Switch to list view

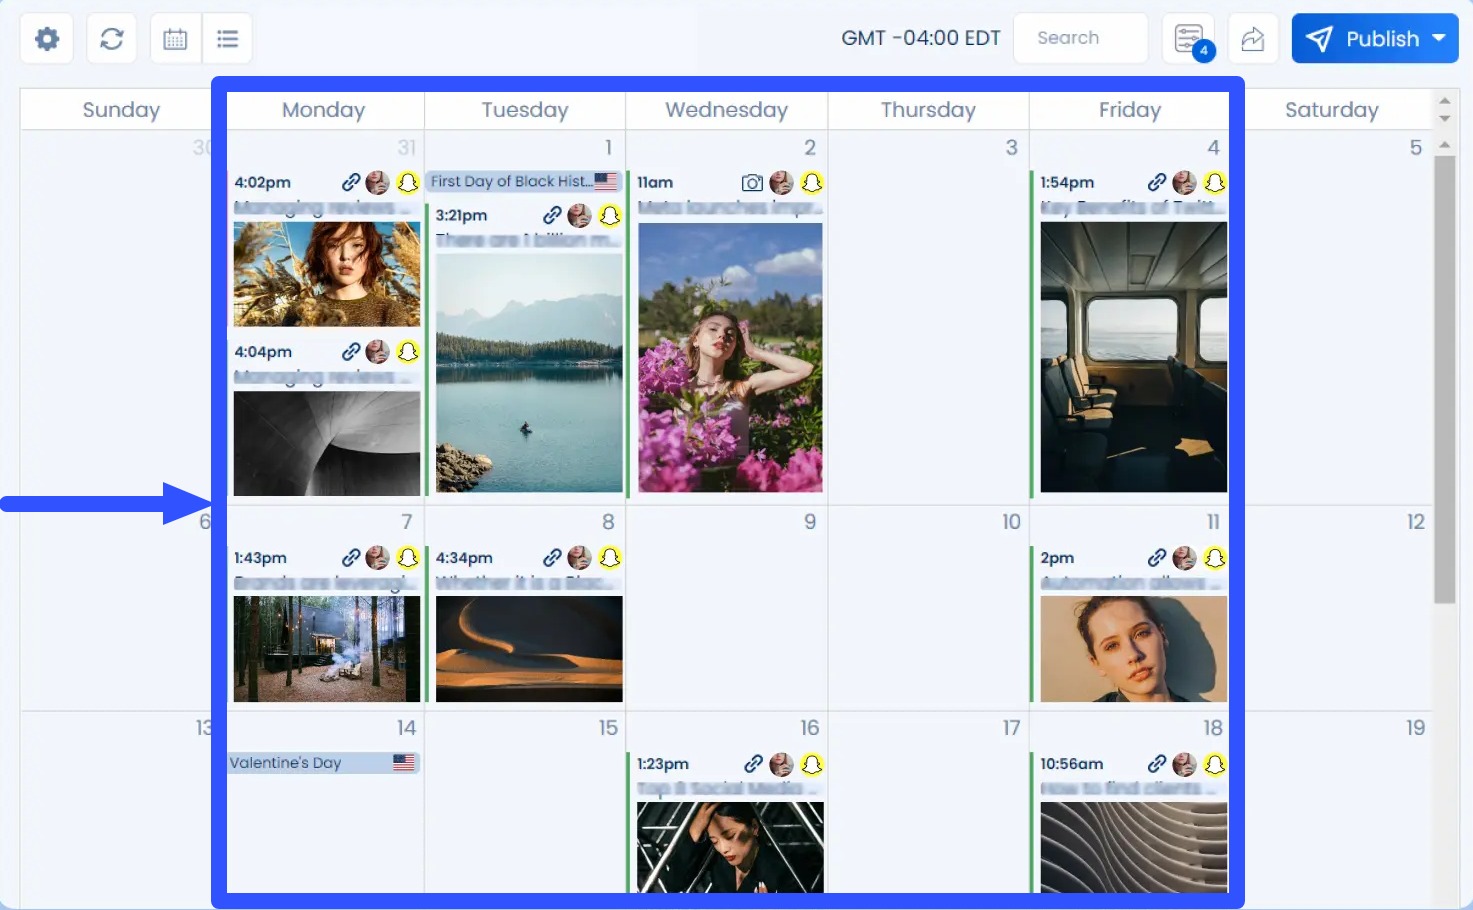pyautogui.click(x=227, y=39)
